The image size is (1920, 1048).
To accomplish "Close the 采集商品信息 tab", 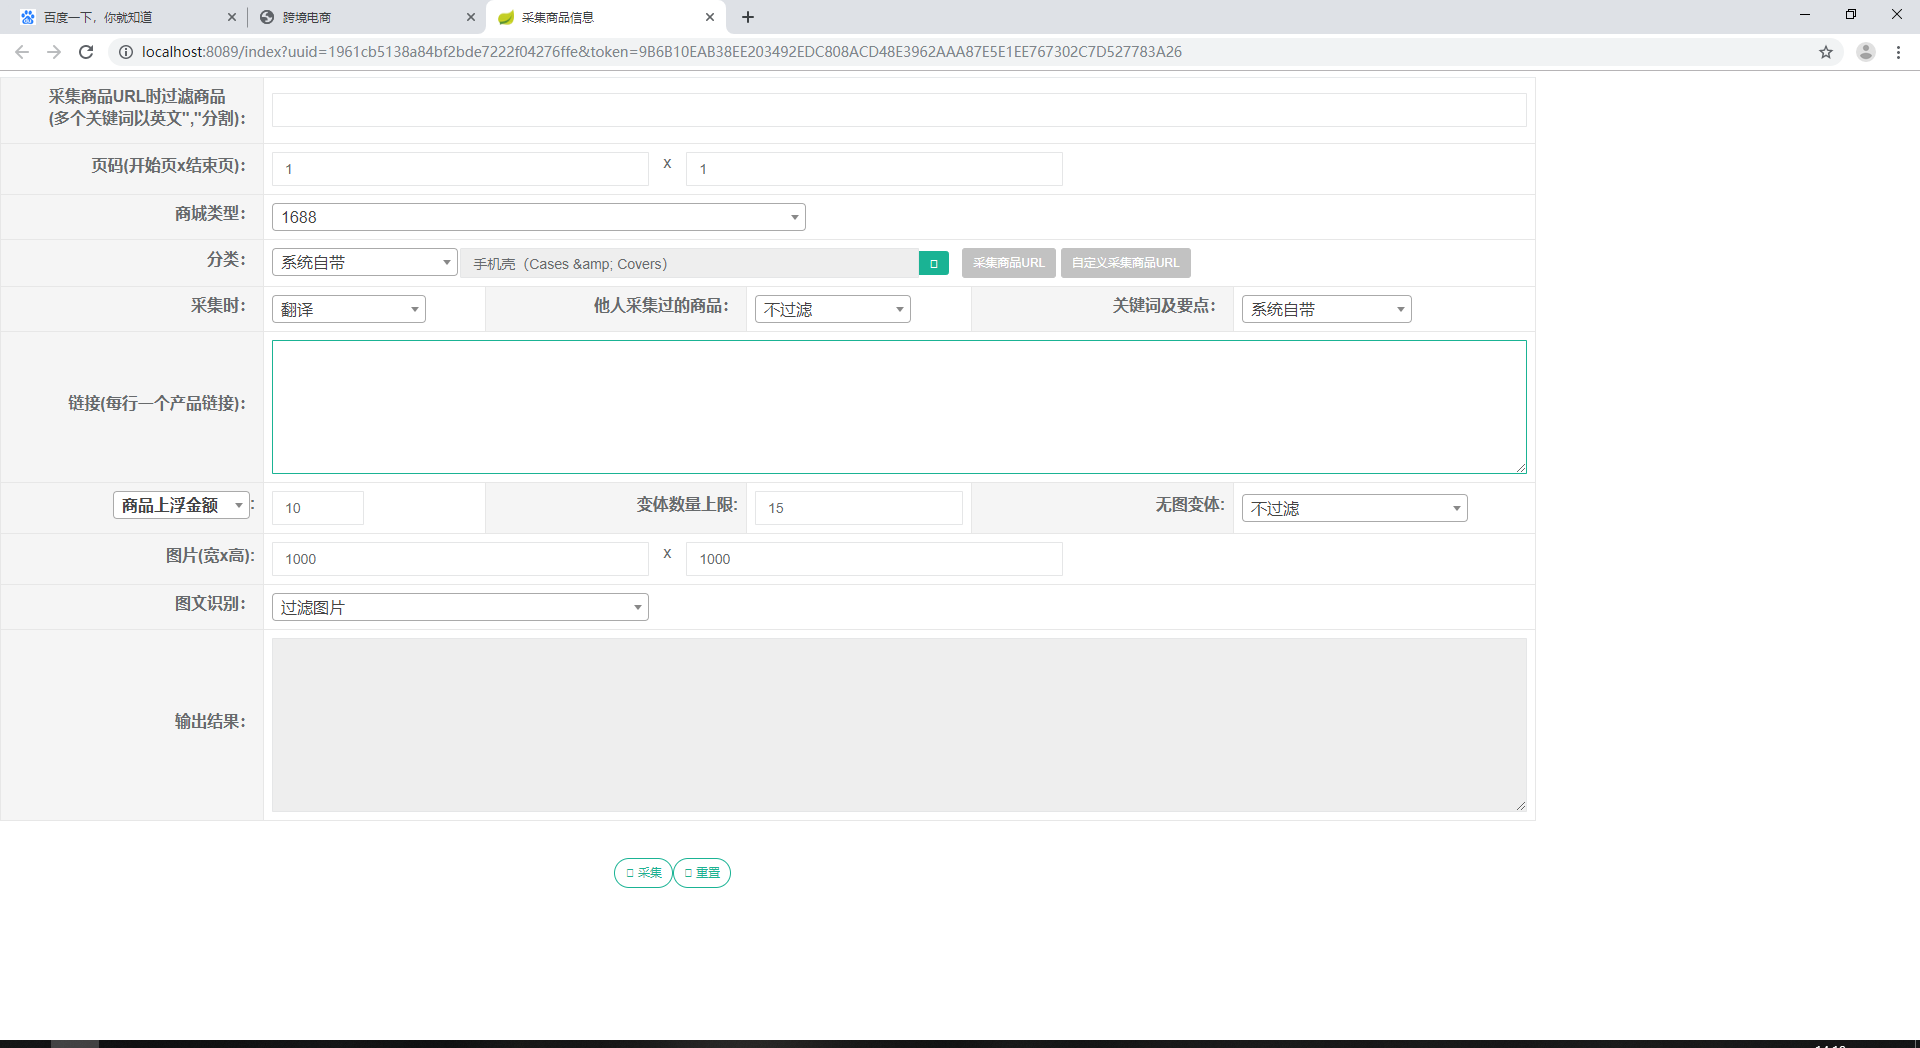I will point(710,17).
